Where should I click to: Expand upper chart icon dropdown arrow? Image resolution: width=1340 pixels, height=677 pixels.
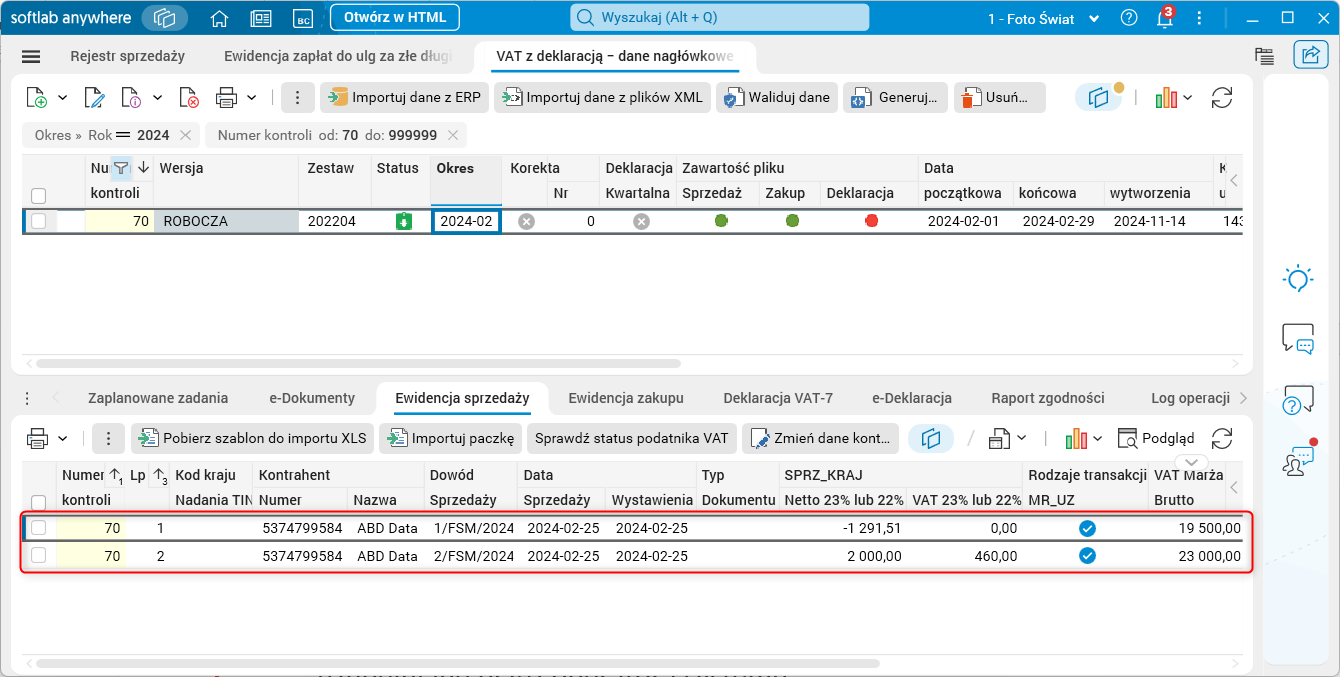click(1187, 97)
